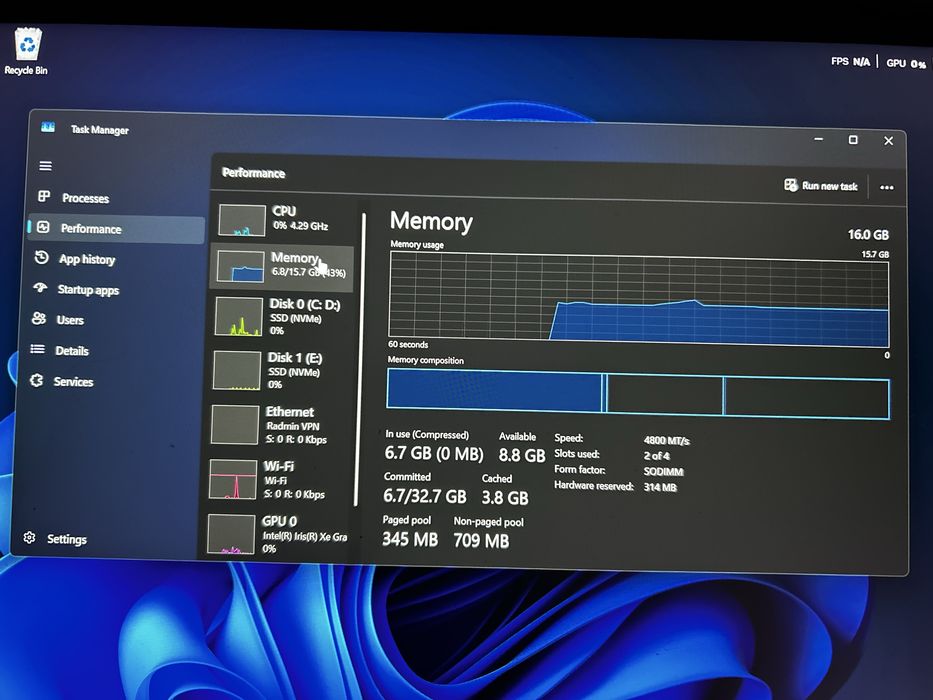Click the '8.8 GB' available value

pyautogui.click(x=522, y=455)
